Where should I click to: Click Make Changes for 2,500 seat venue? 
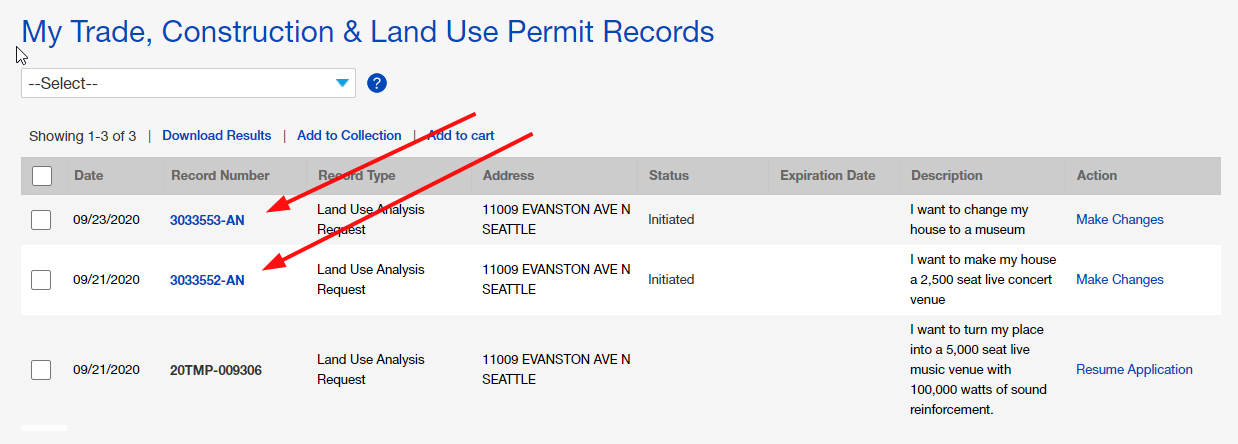click(1119, 280)
